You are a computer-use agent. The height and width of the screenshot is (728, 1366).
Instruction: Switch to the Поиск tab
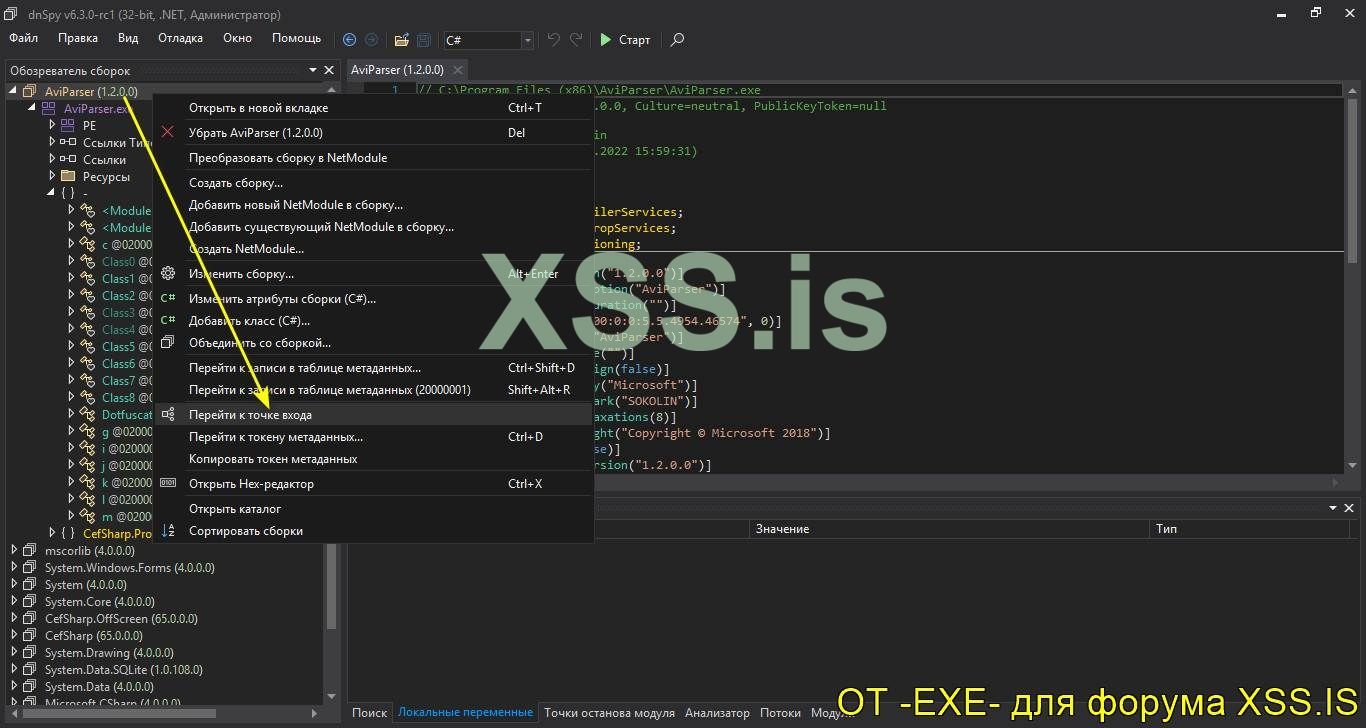(369, 713)
